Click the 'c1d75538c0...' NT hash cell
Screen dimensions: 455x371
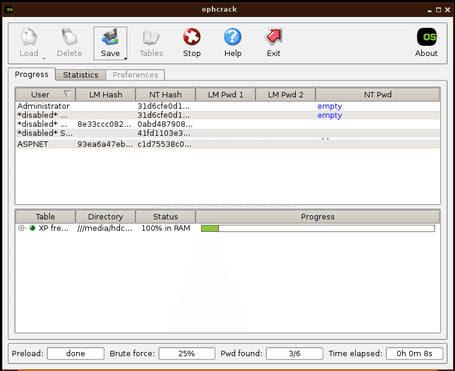coord(164,144)
